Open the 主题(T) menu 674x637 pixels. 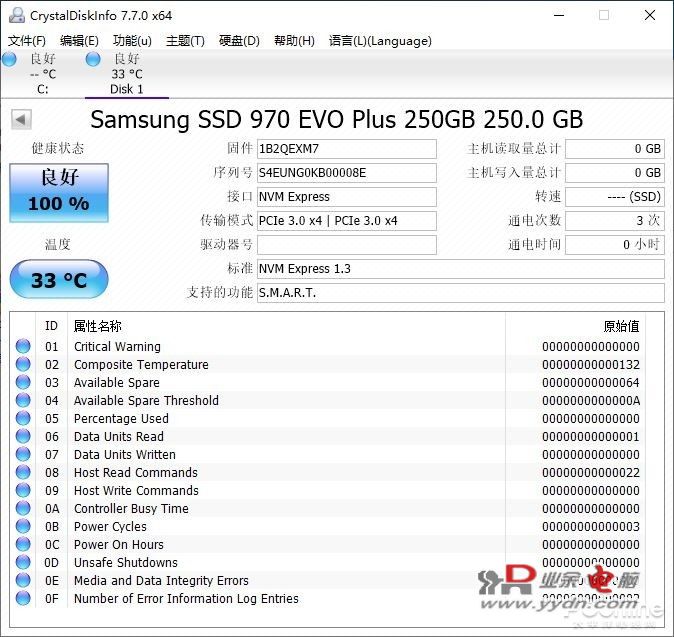(x=185, y=41)
